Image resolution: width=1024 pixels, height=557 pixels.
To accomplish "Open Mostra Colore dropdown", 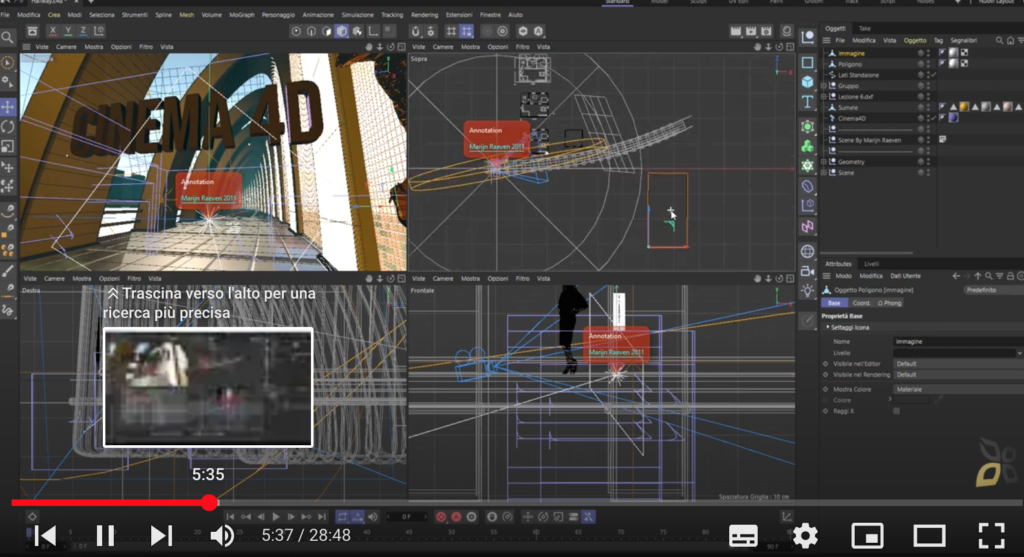I will point(958,389).
